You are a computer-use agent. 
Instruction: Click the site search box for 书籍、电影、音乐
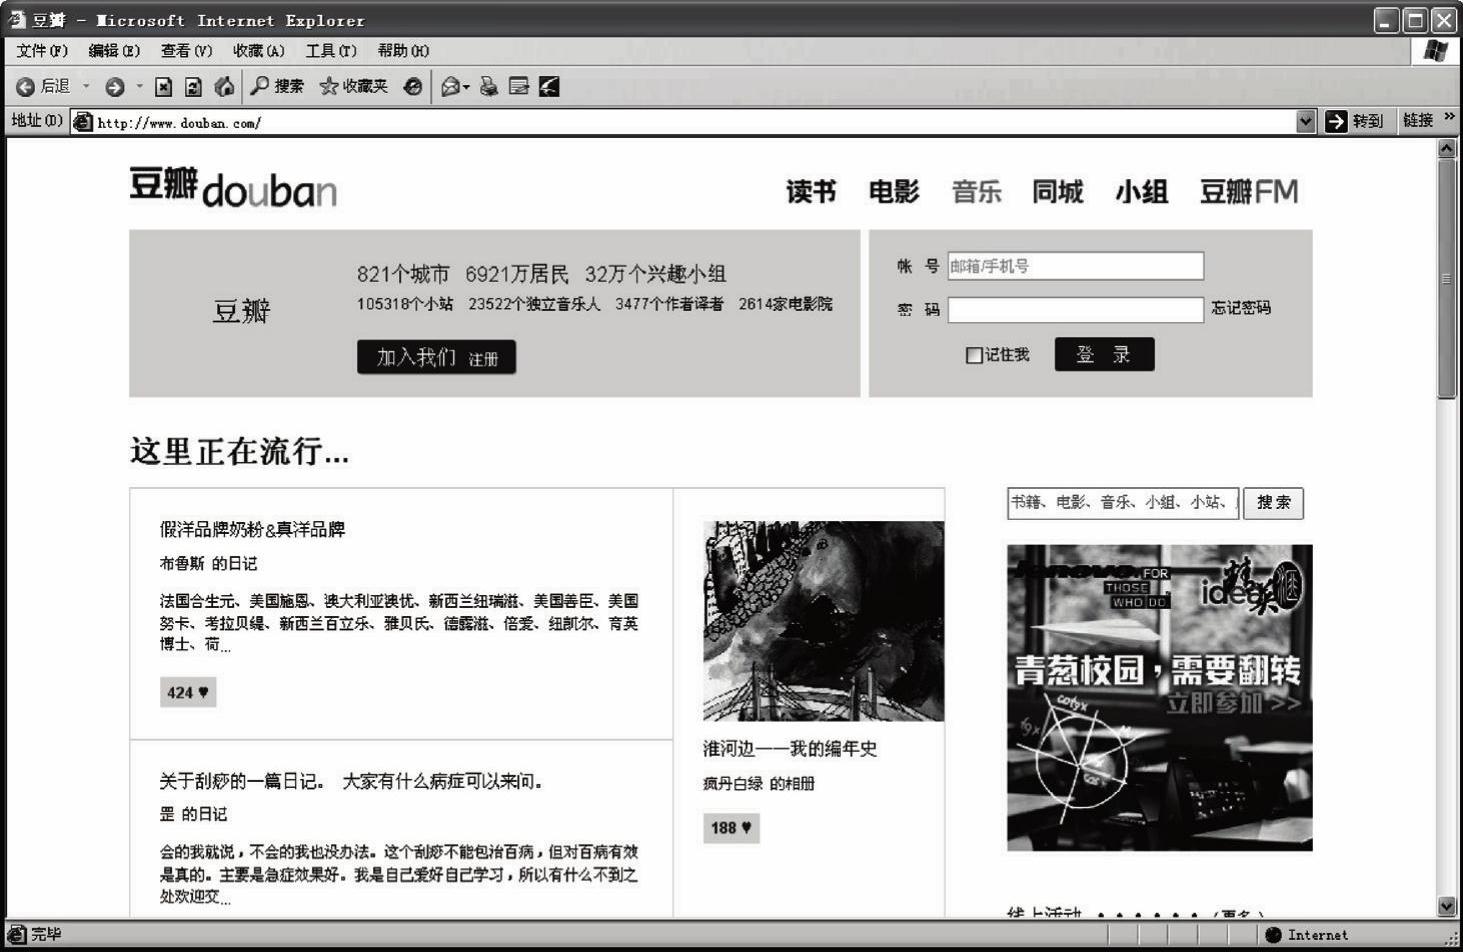[x=1123, y=503]
